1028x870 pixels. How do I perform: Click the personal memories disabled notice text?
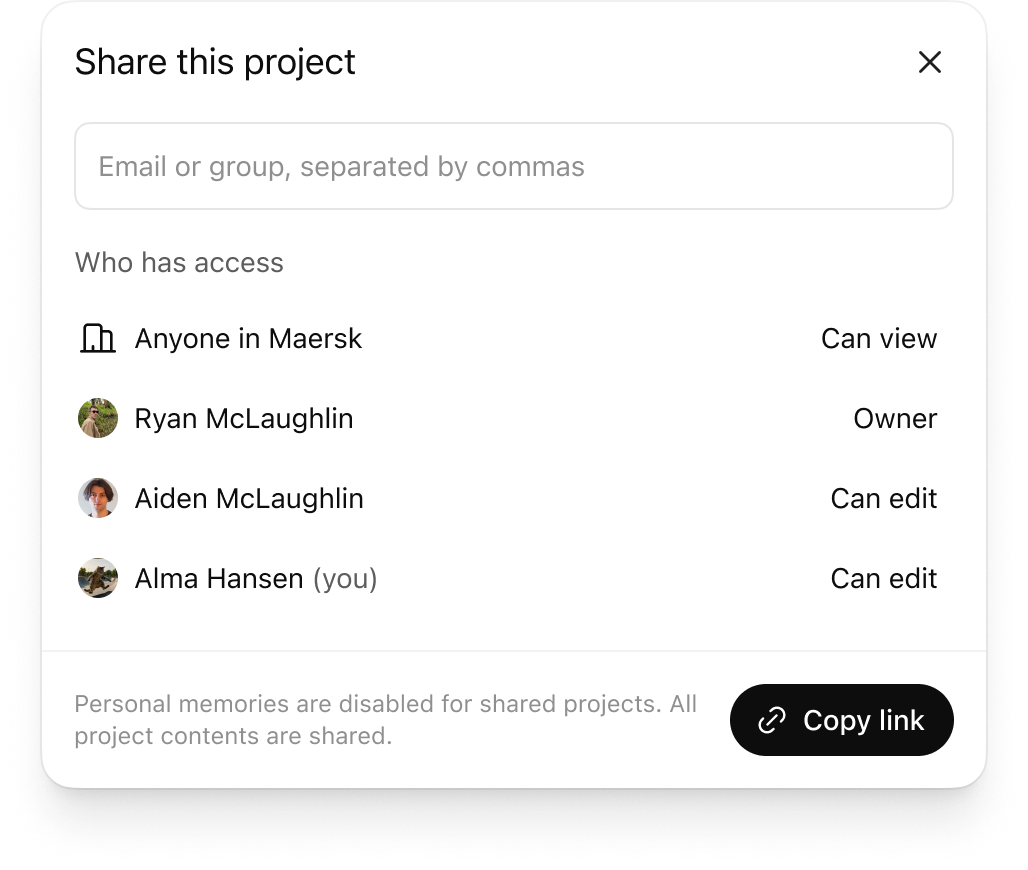tap(385, 720)
